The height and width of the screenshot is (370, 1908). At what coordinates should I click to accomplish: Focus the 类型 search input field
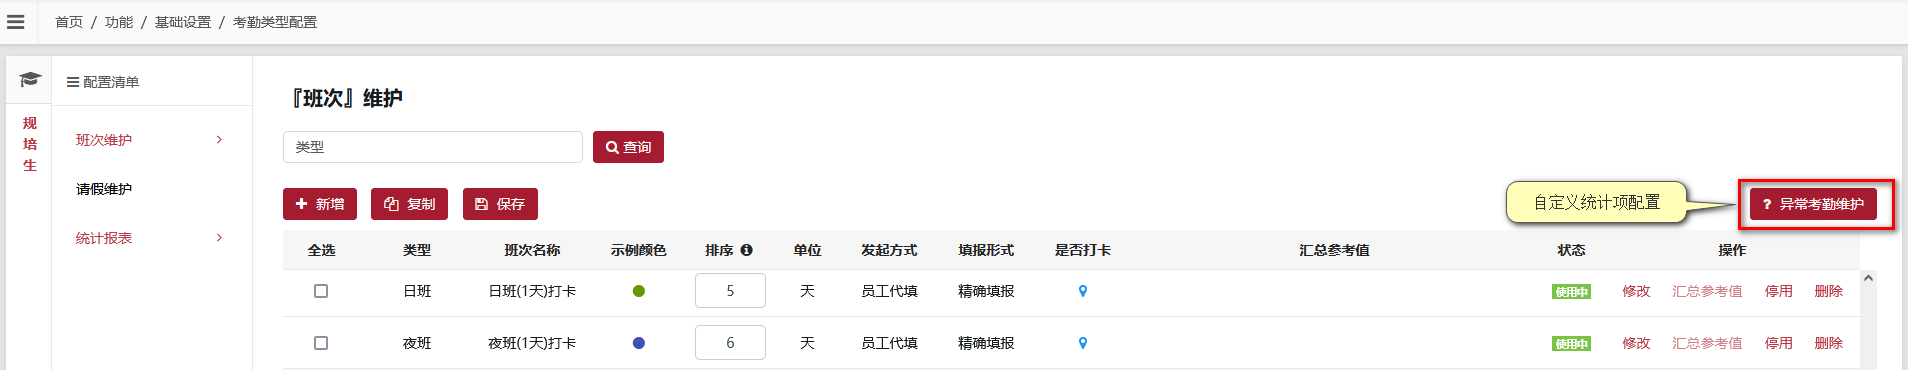point(433,147)
